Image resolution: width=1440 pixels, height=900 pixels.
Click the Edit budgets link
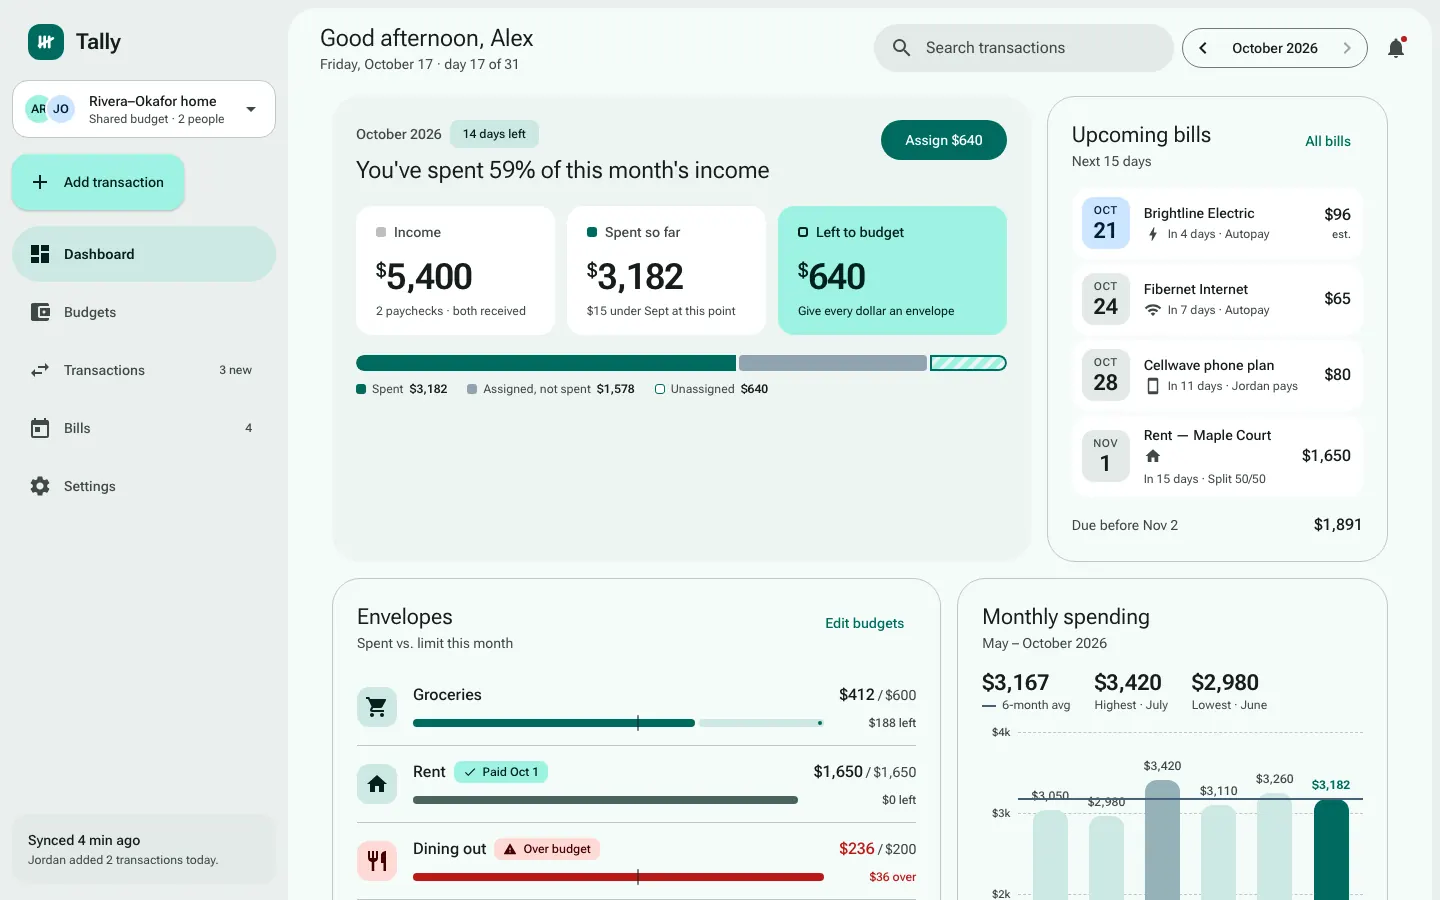[864, 623]
